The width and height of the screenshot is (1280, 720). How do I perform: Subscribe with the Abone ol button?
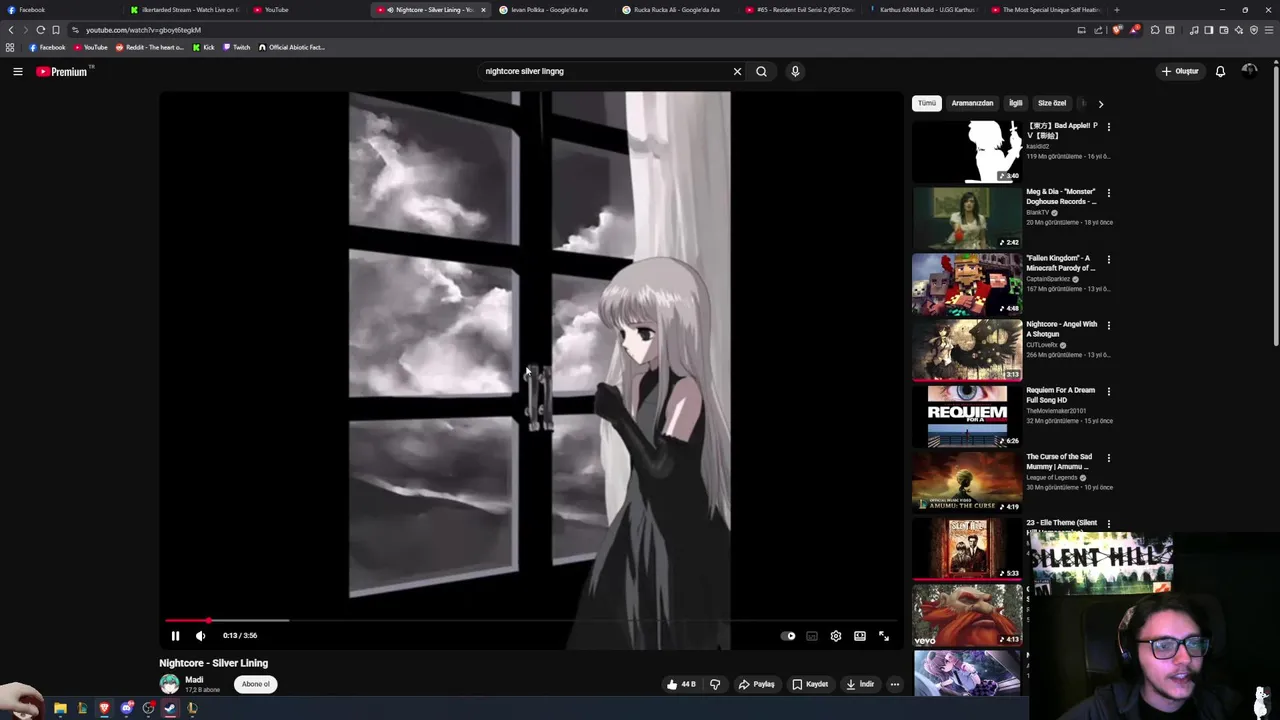pyautogui.click(x=255, y=684)
